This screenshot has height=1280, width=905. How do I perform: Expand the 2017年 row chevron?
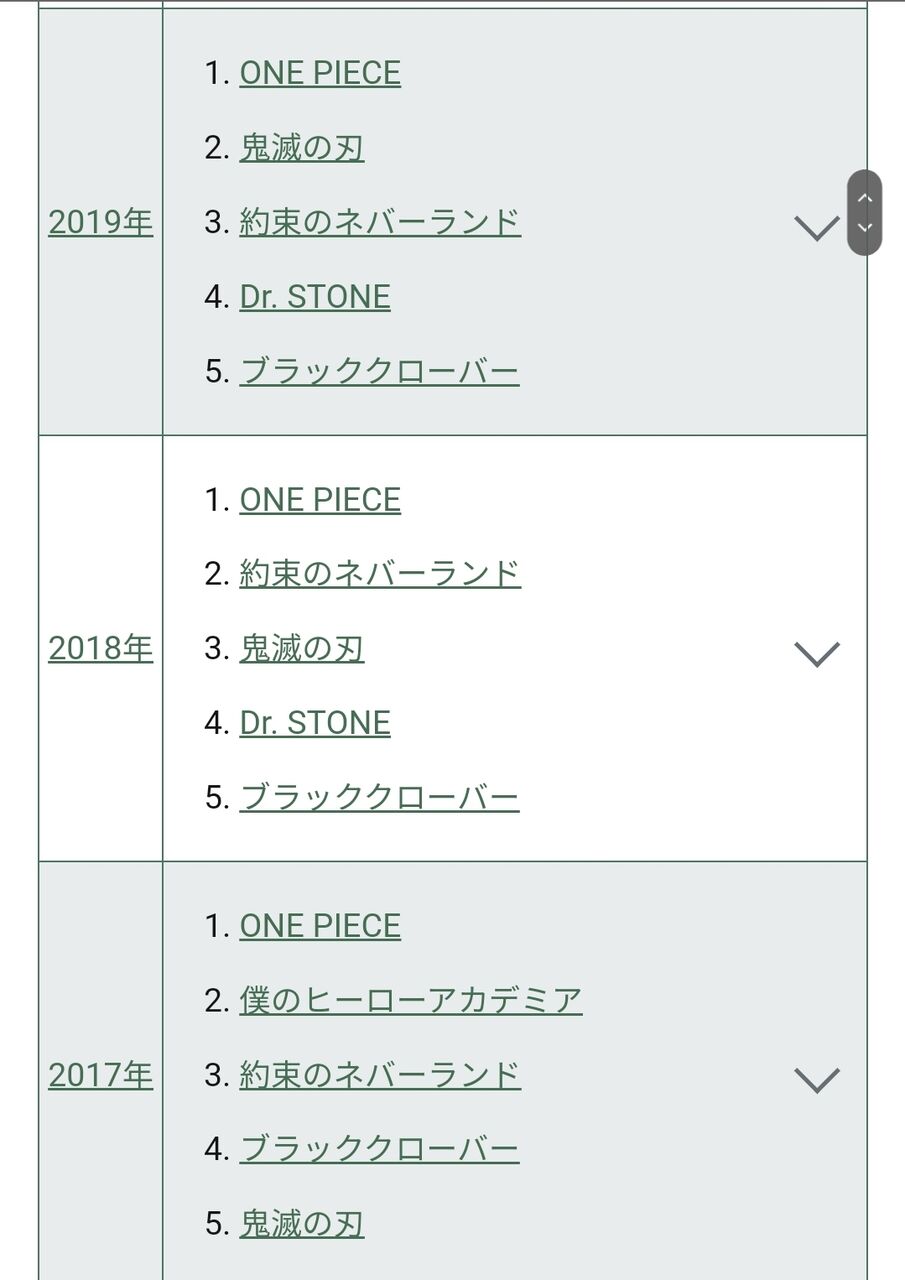click(817, 1081)
